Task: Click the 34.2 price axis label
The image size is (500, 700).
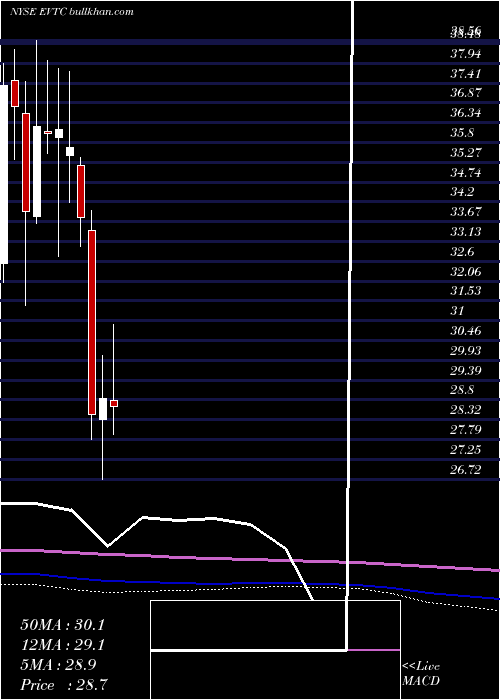Action: 462,192
